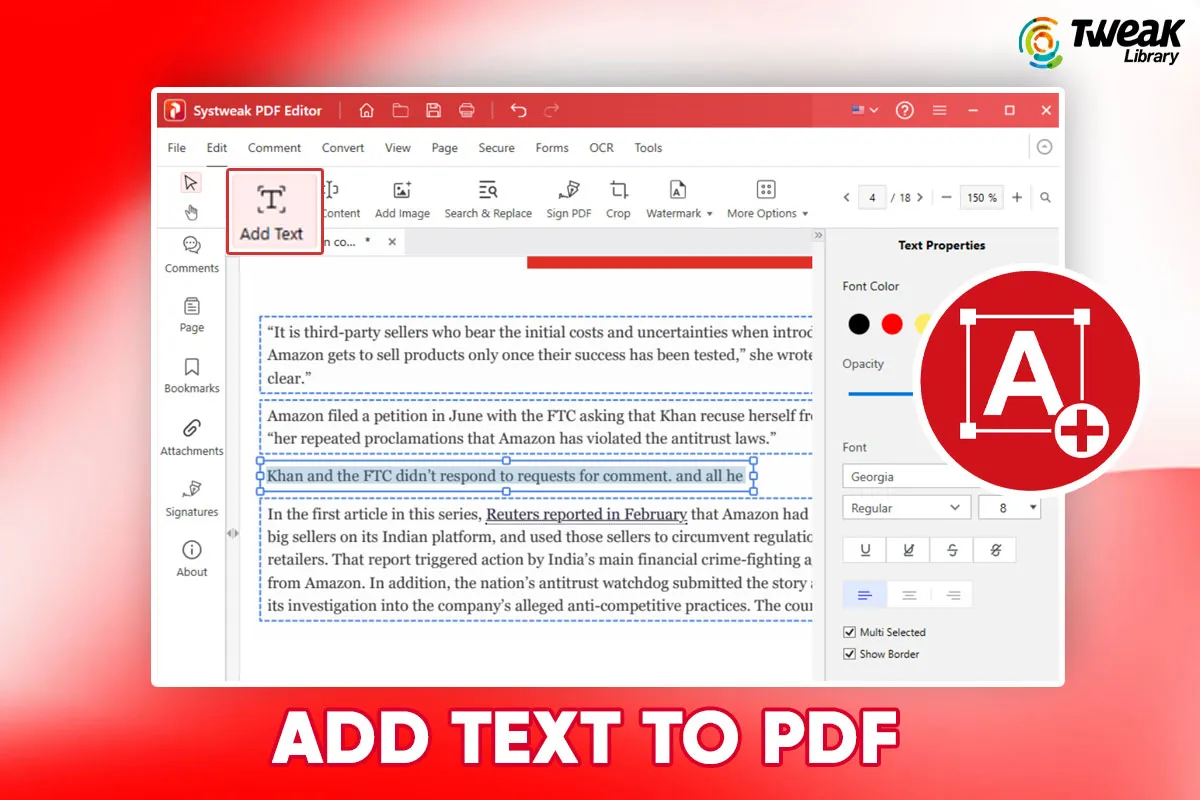This screenshot has height=800, width=1200.
Task: Pick the red font color swatch
Action: point(892,323)
